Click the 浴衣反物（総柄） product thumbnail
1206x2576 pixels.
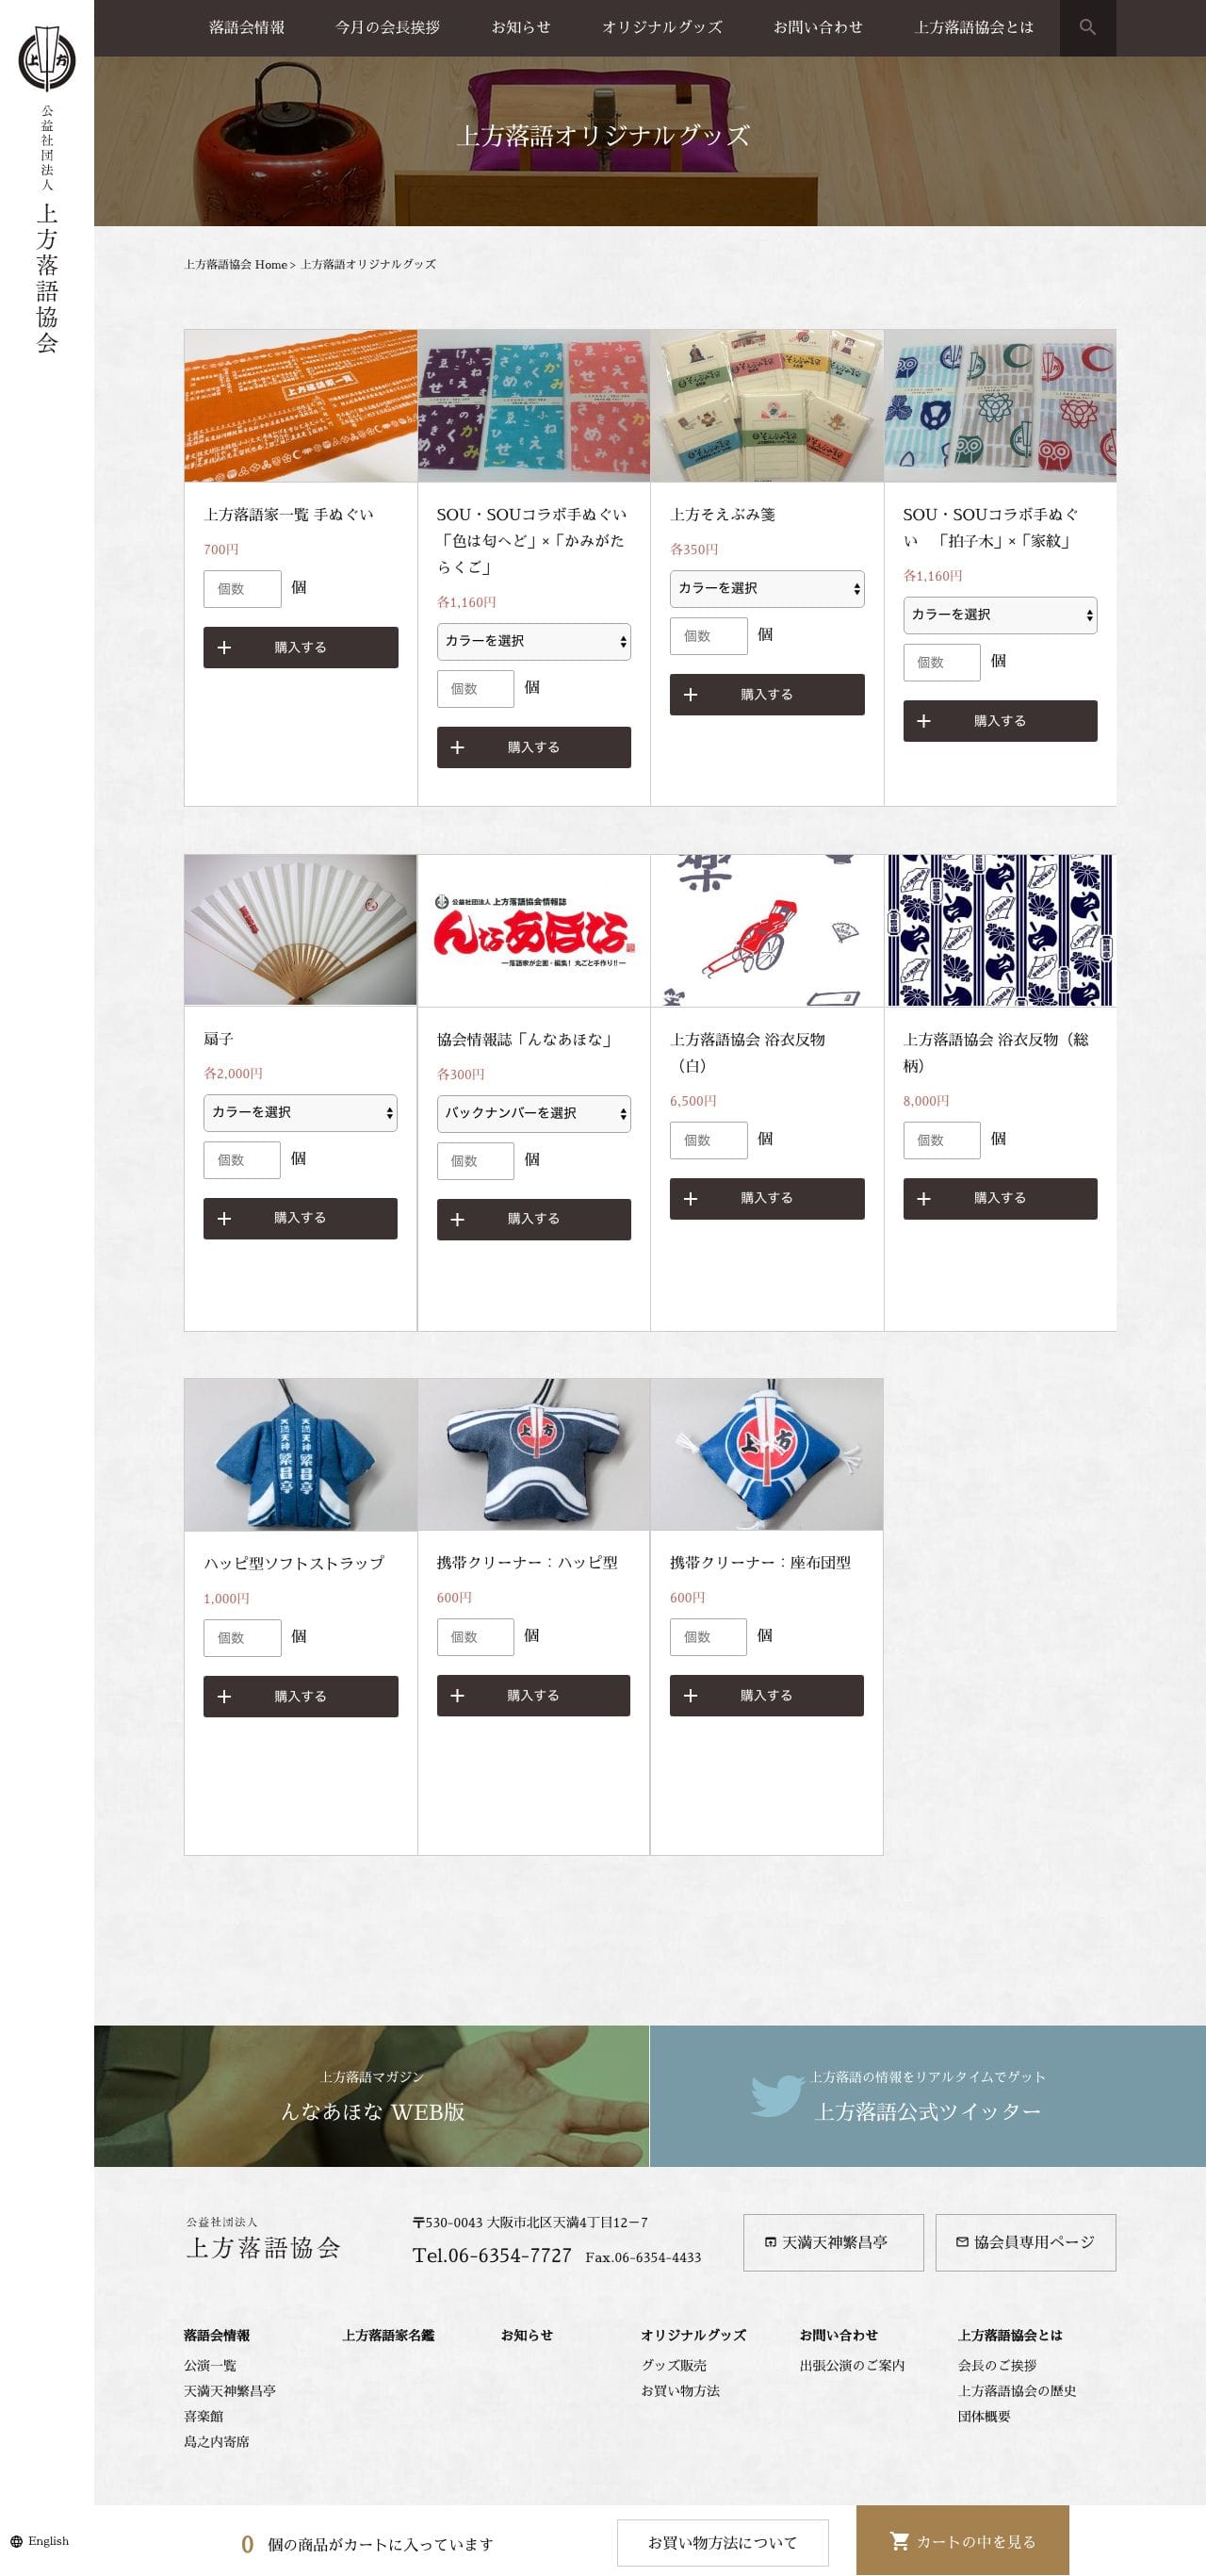click(x=1000, y=930)
